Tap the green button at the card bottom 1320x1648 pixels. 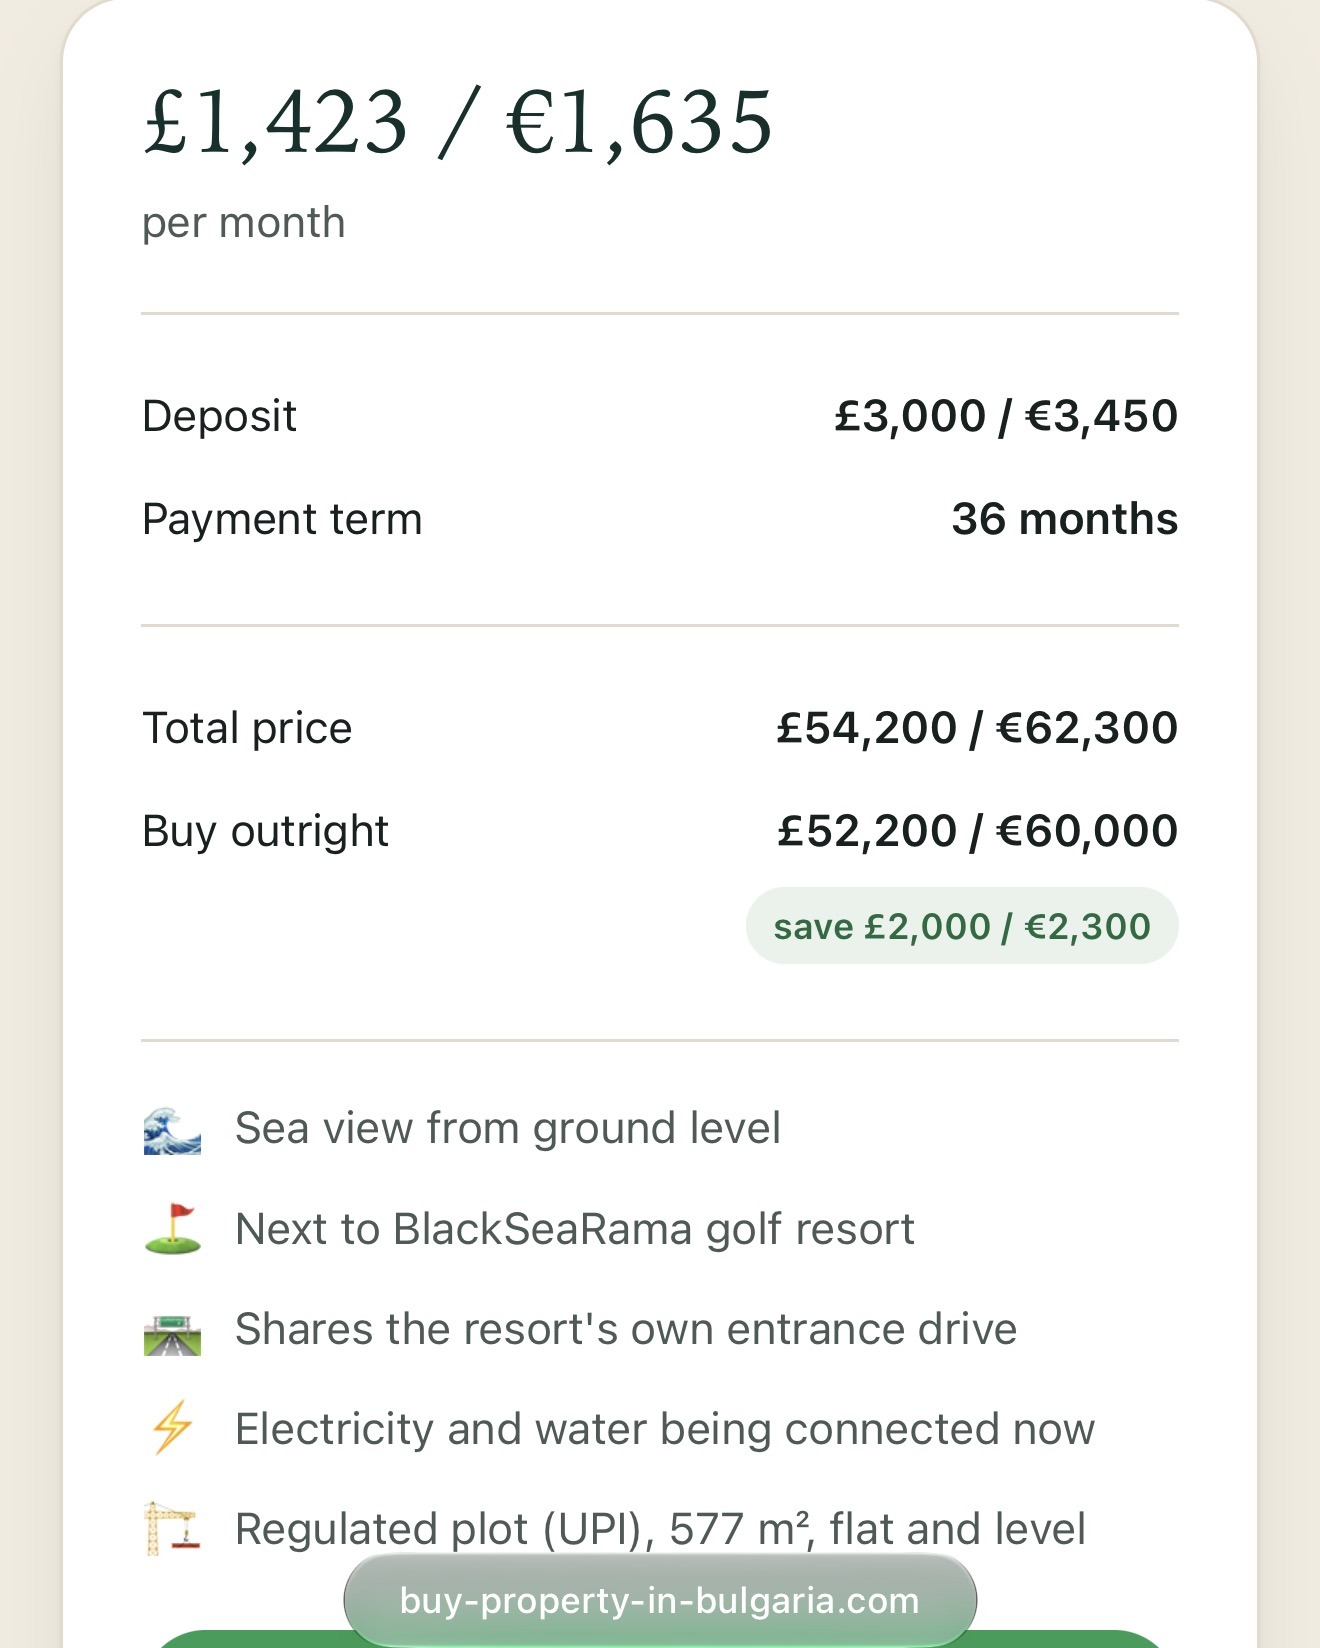(660, 1639)
